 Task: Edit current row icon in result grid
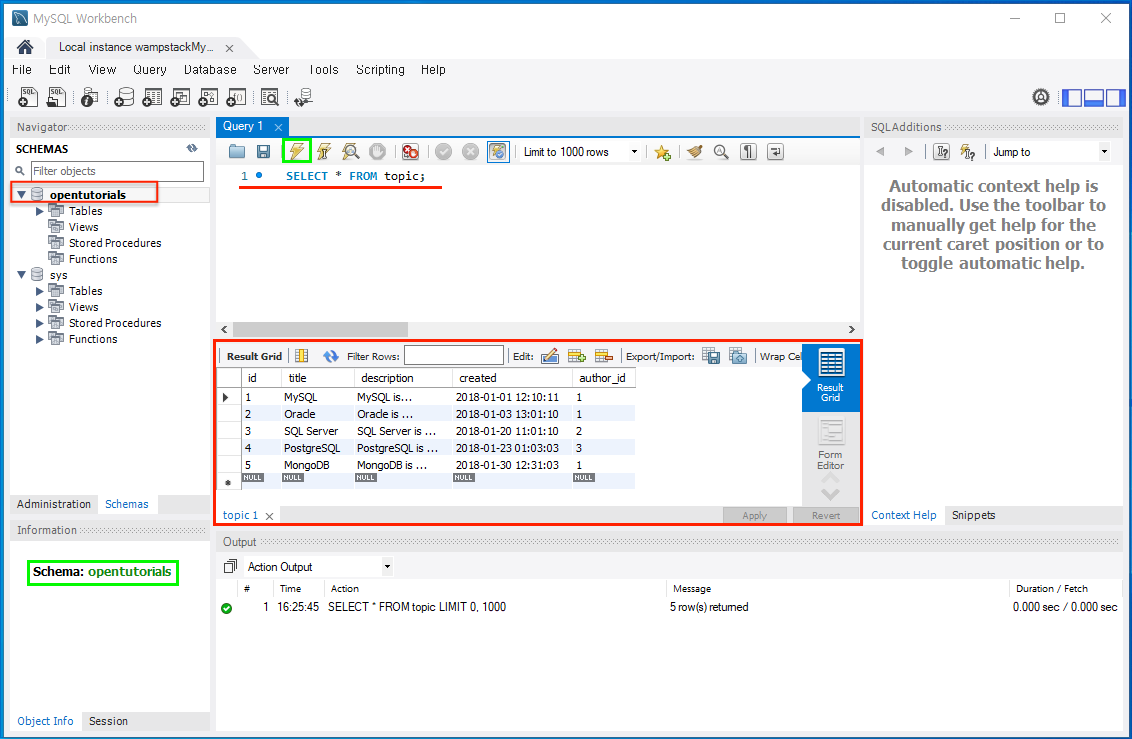pos(550,356)
